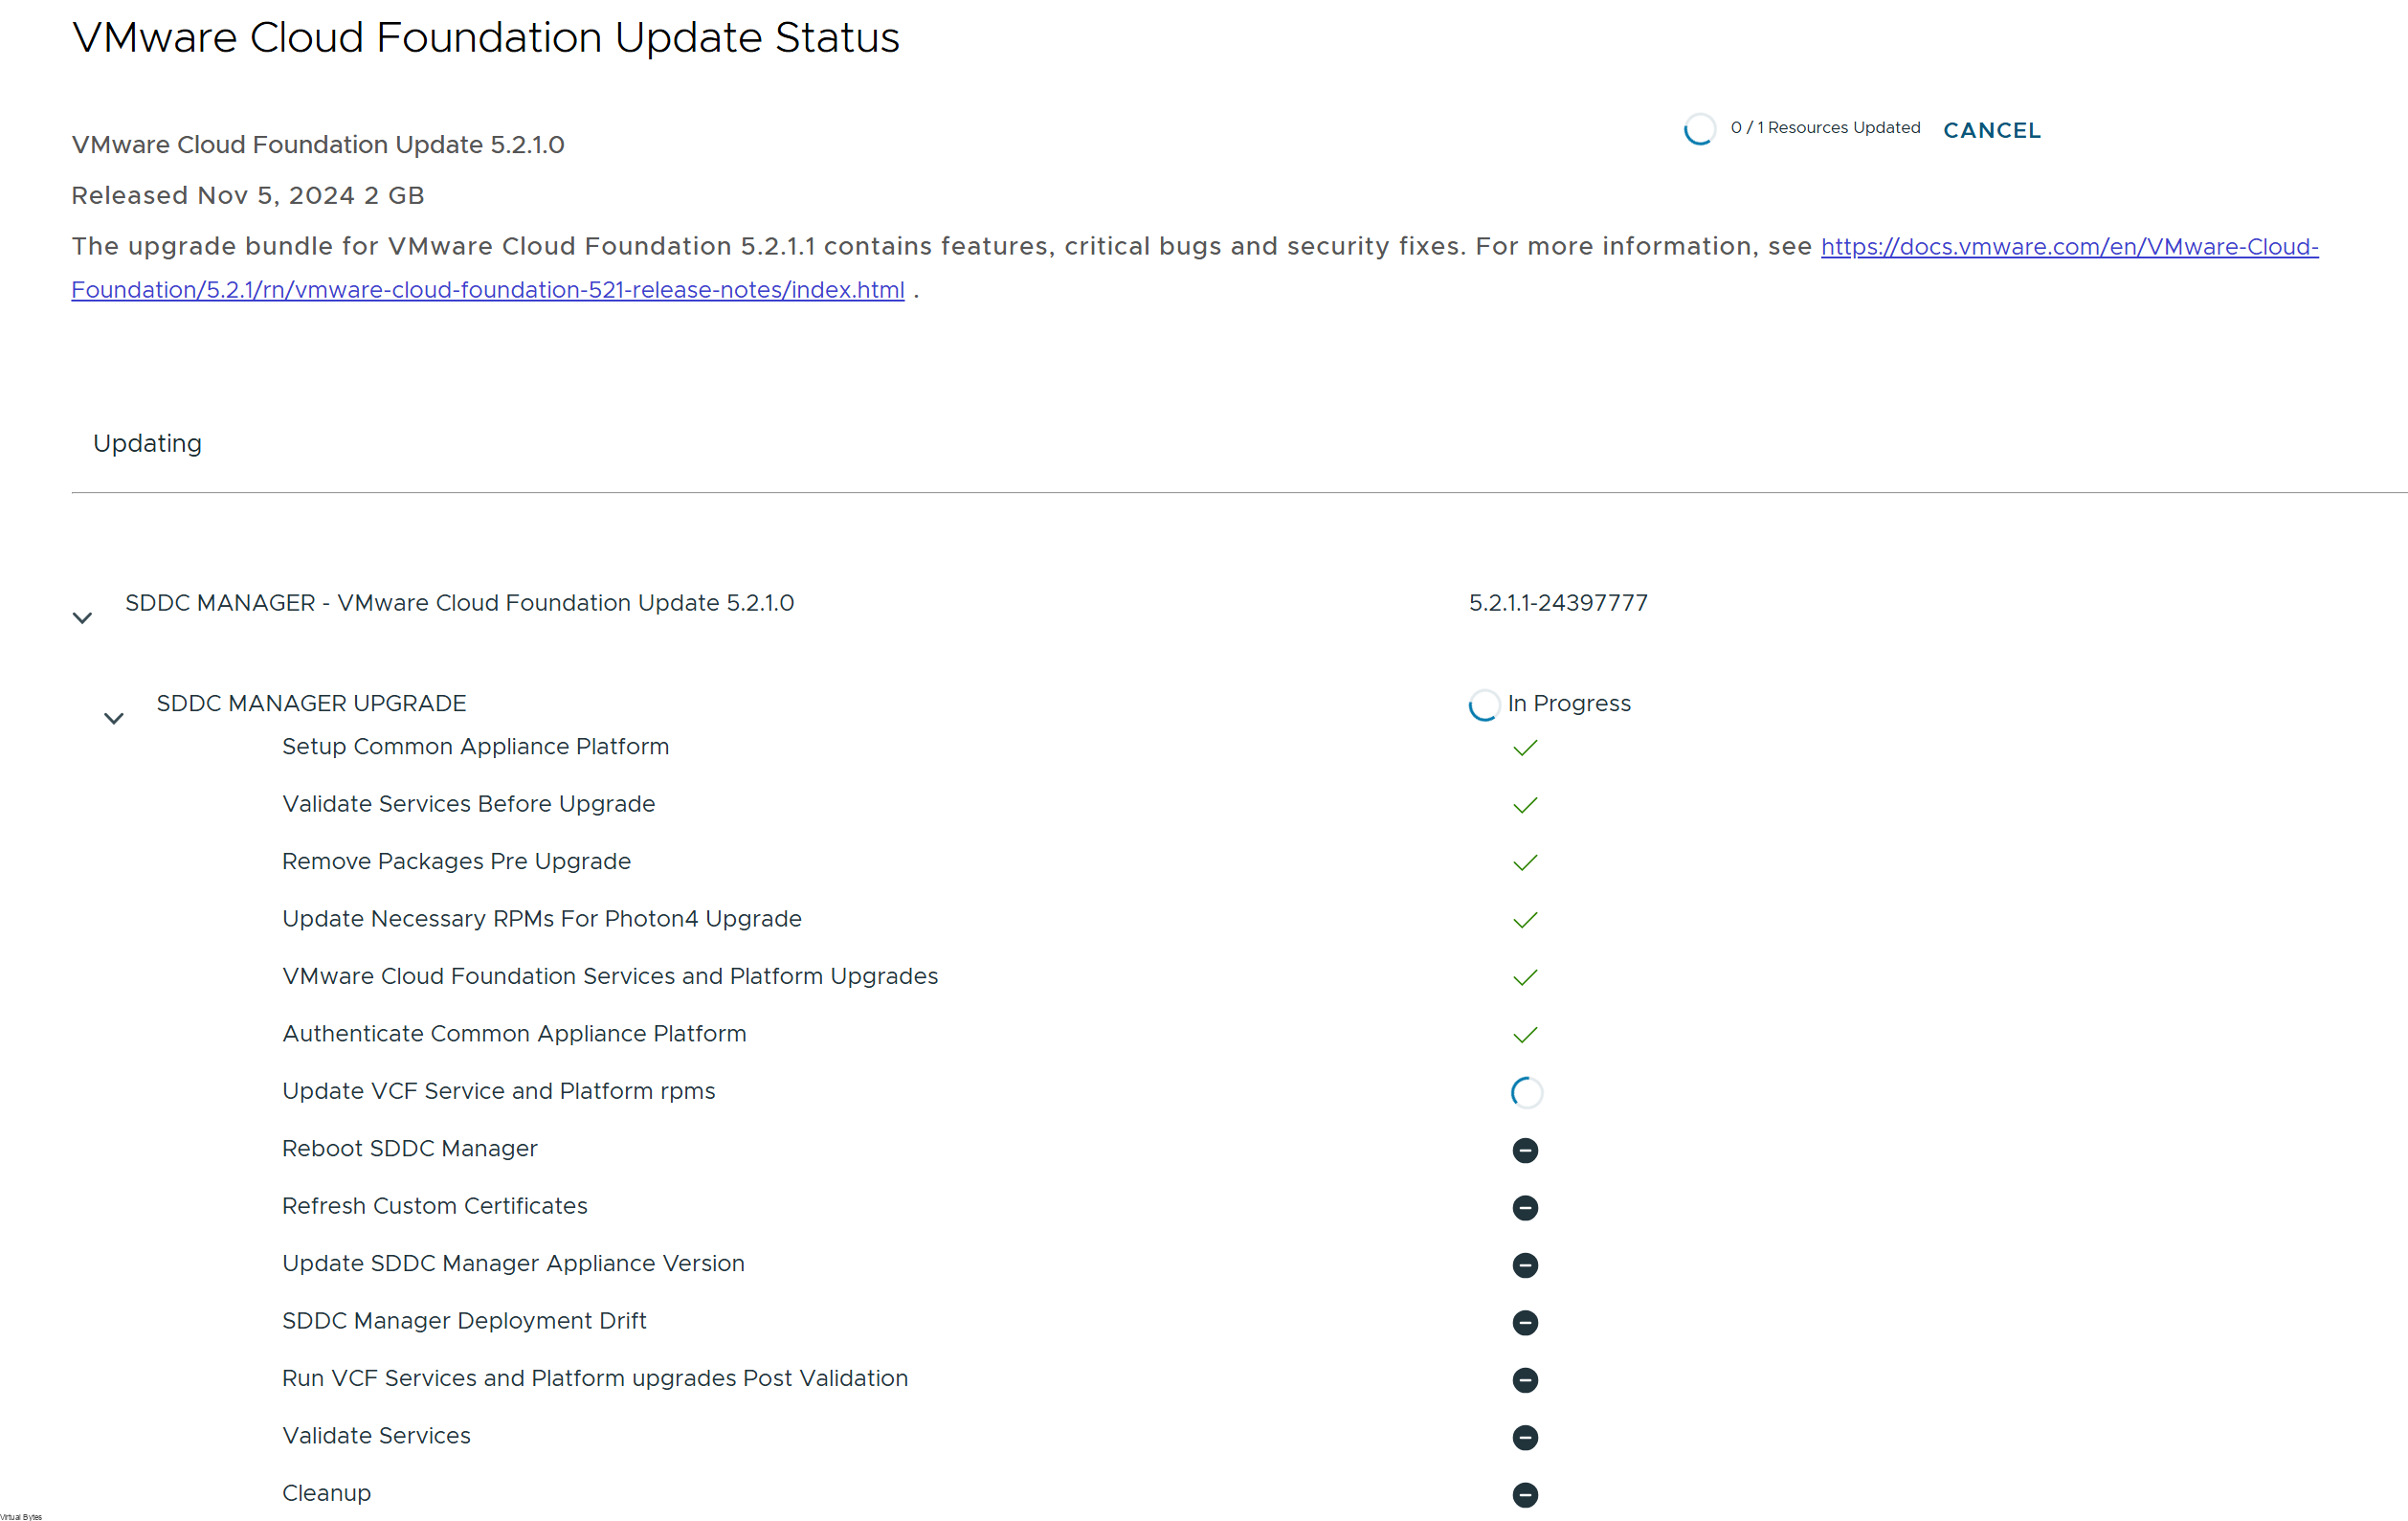Click checkmark for Authenticate Common Appliance Platform
The image size is (2408, 1521).
(1525, 1035)
